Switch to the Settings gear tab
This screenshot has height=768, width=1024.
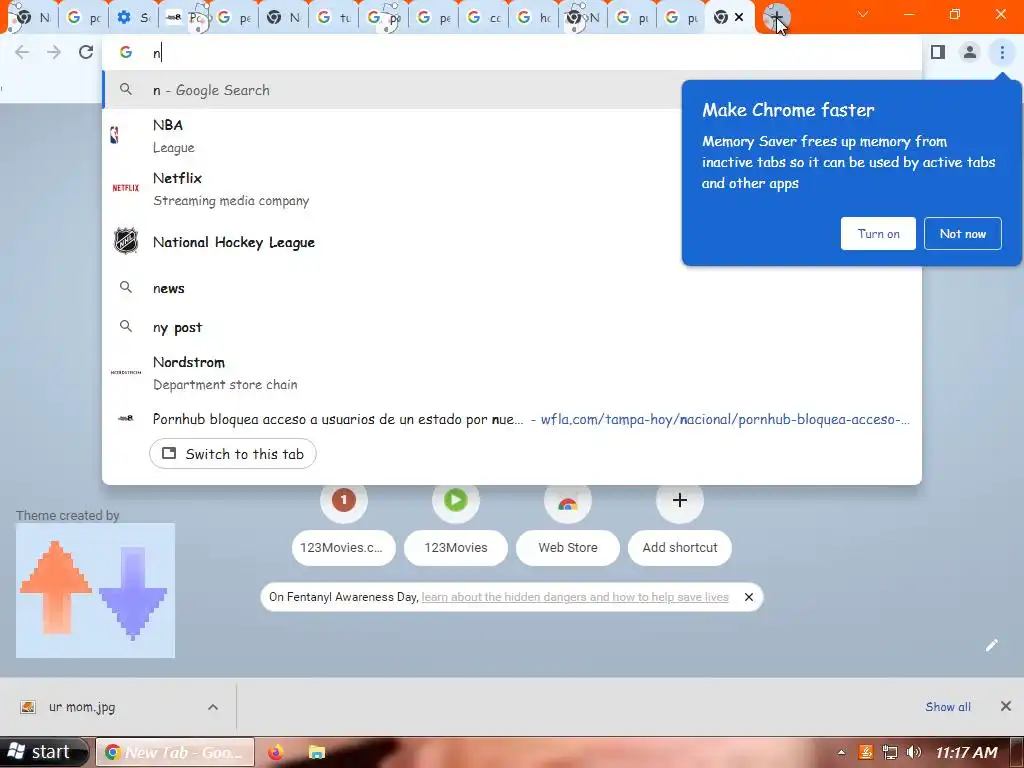[x=133, y=18]
